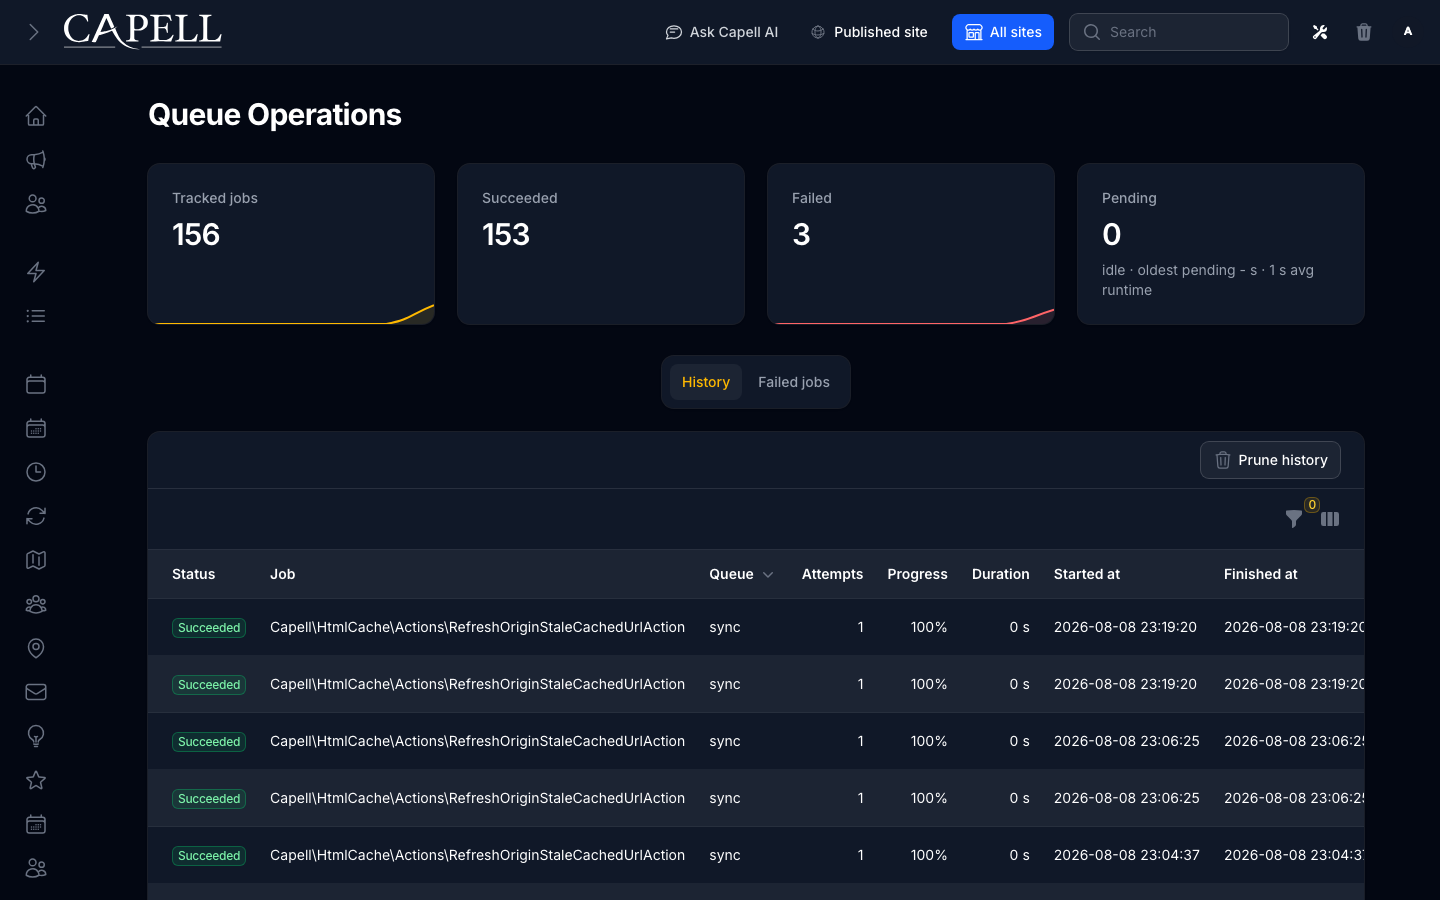
Task: Open the list icon in sidebar
Action: point(36,316)
